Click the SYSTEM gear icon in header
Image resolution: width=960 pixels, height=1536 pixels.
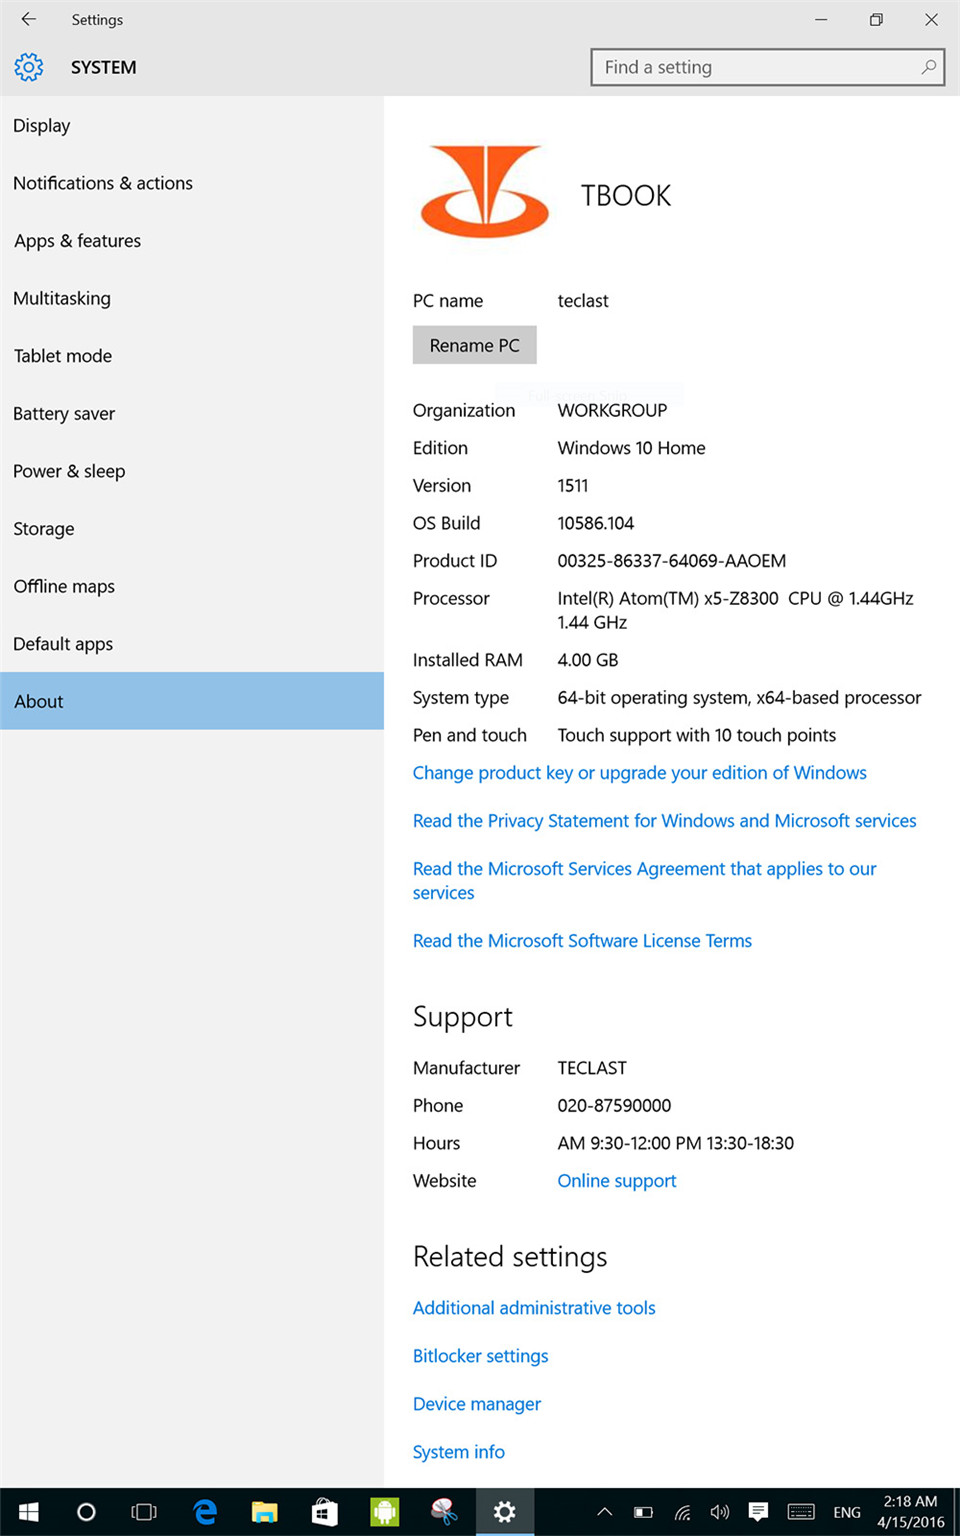pyautogui.click(x=29, y=67)
